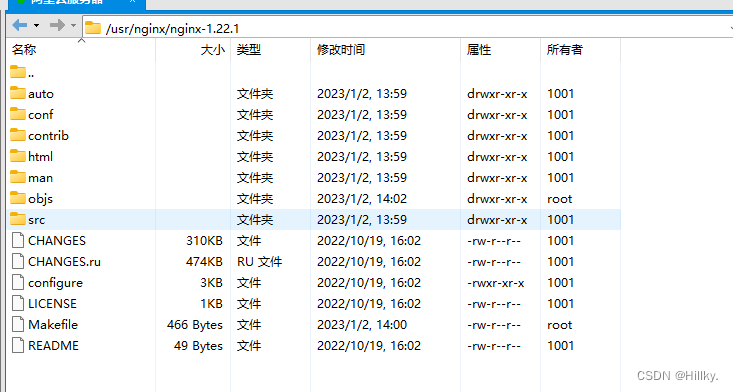Screen dimensions: 733x392
Task: Click 'RU 文件' type of CHANGES.ru
Action: 259,262
